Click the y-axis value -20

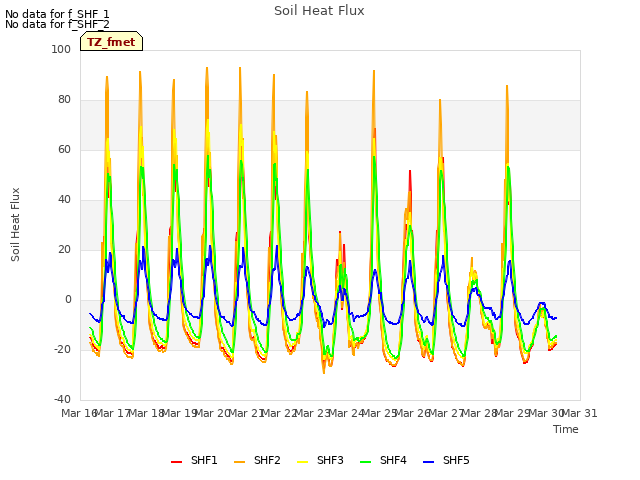click(62, 349)
